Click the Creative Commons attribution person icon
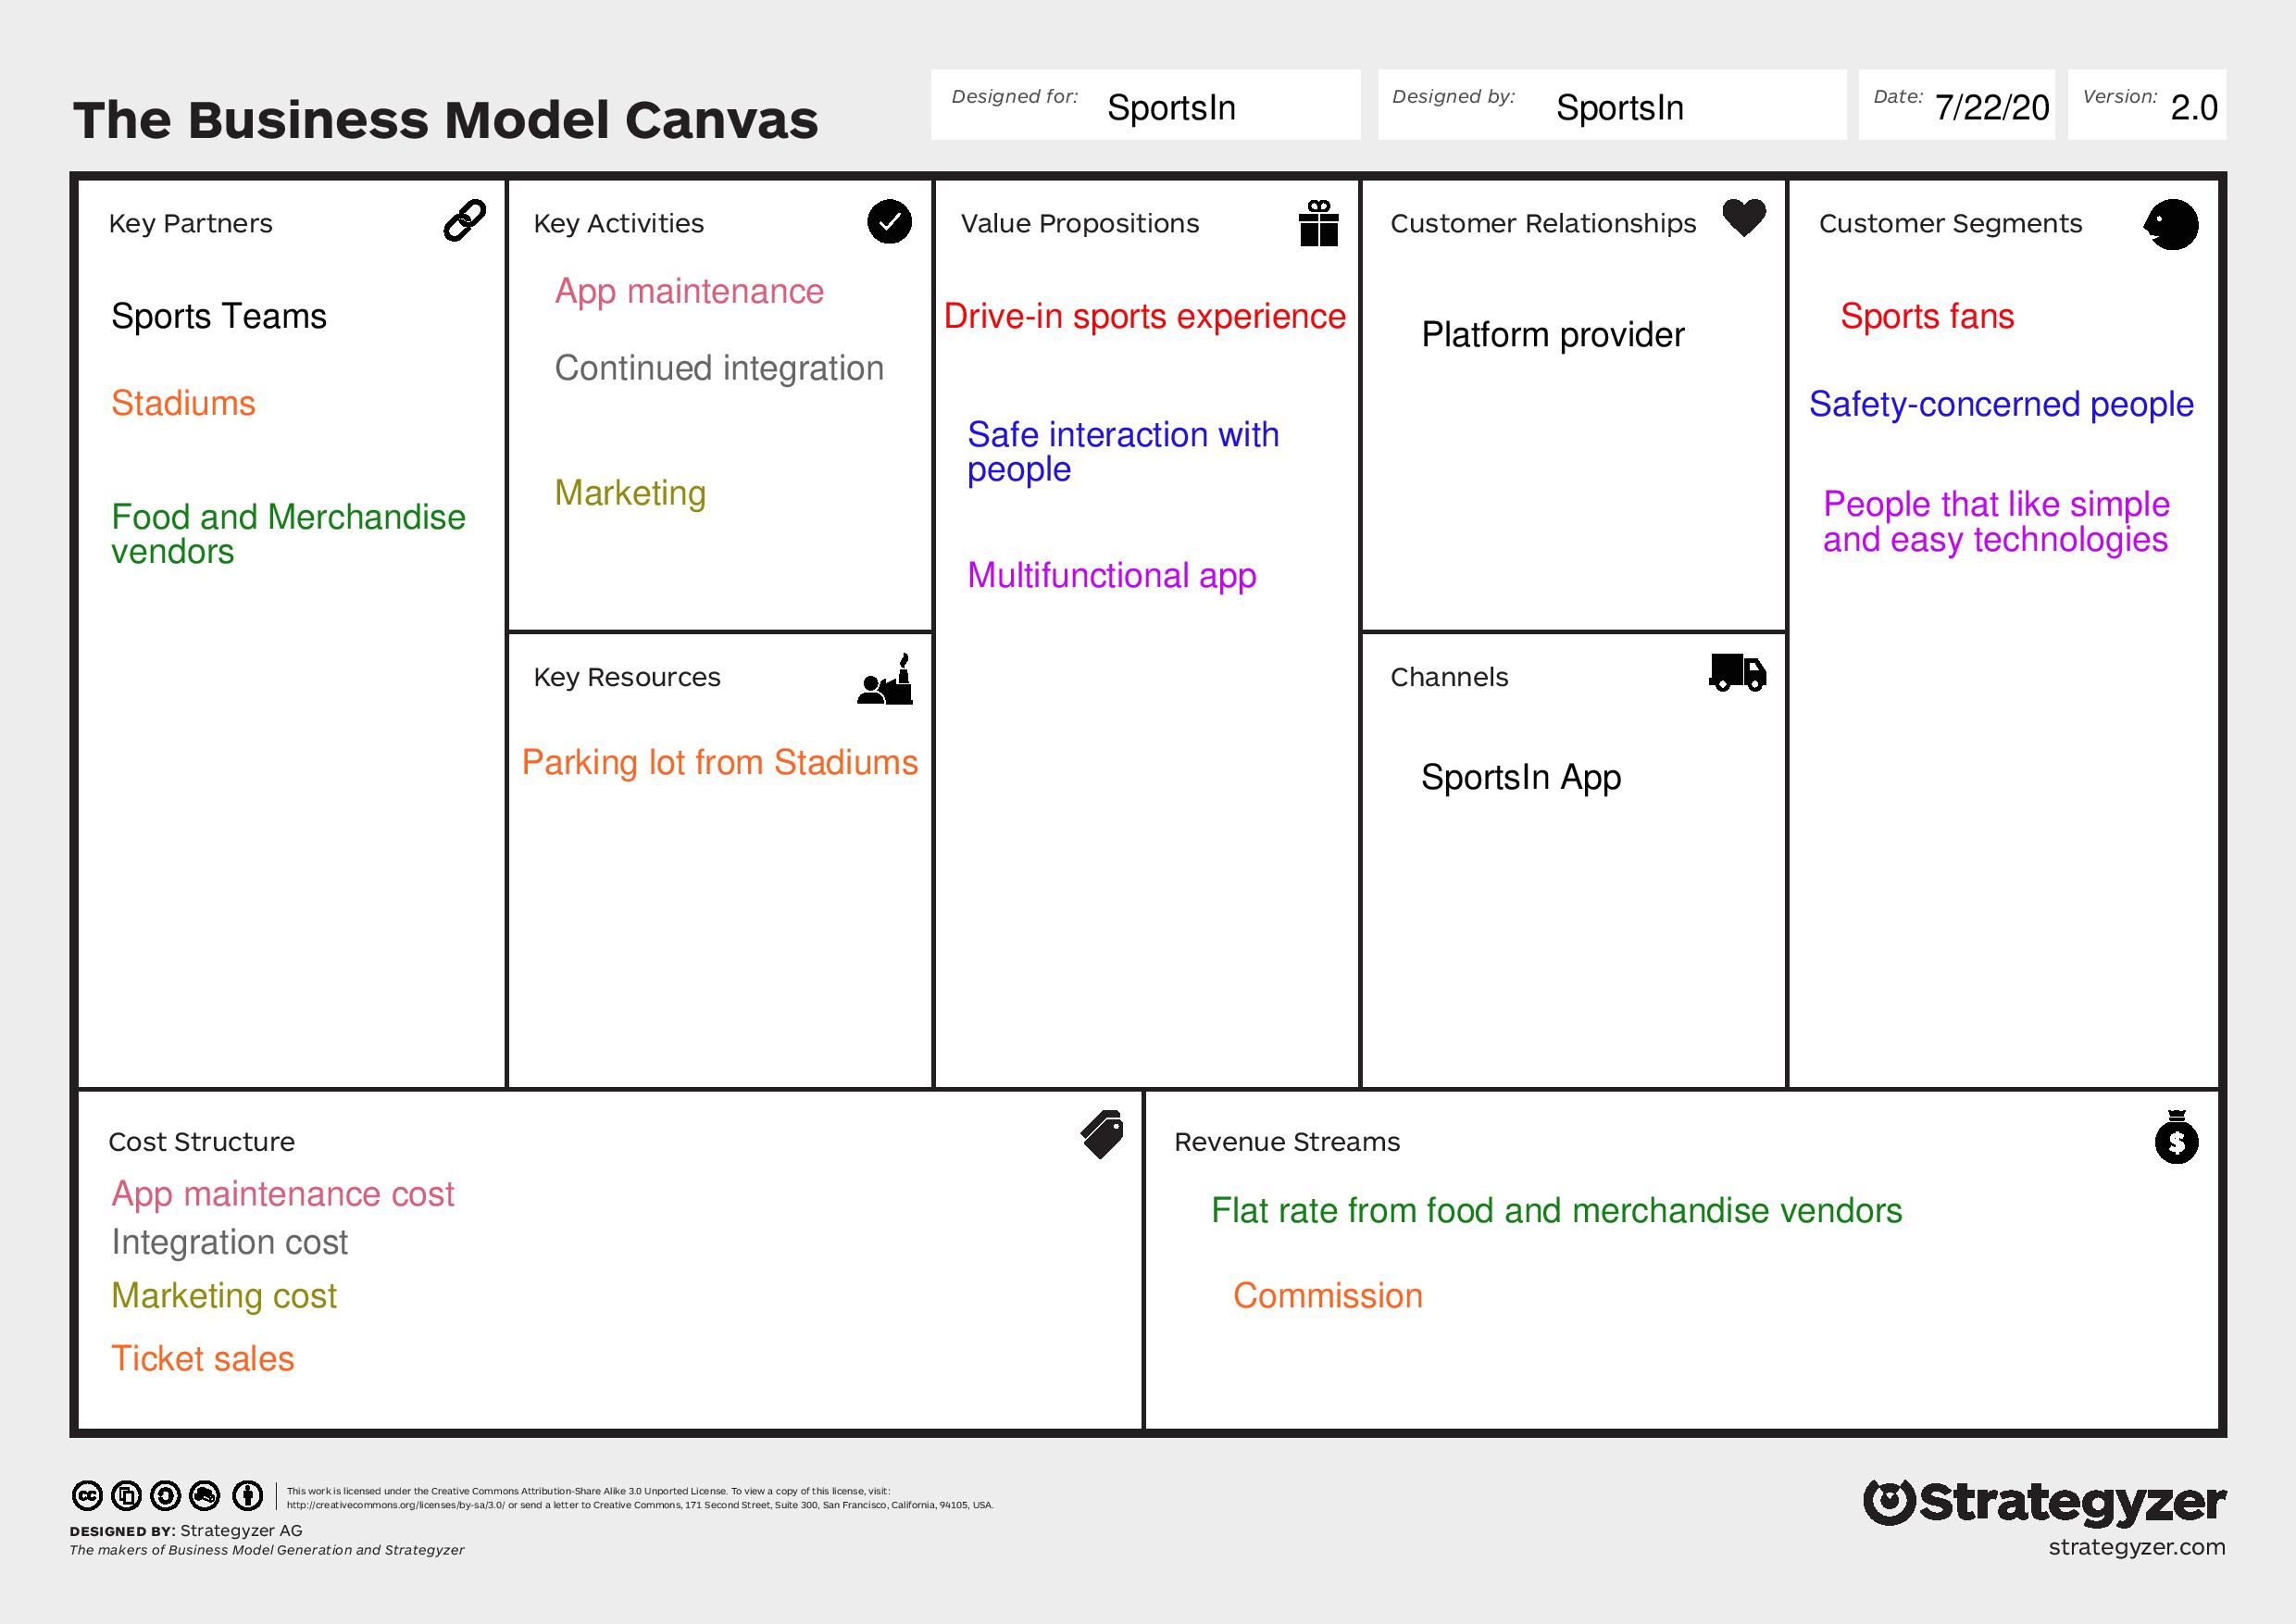The image size is (2296, 1624). click(247, 1496)
